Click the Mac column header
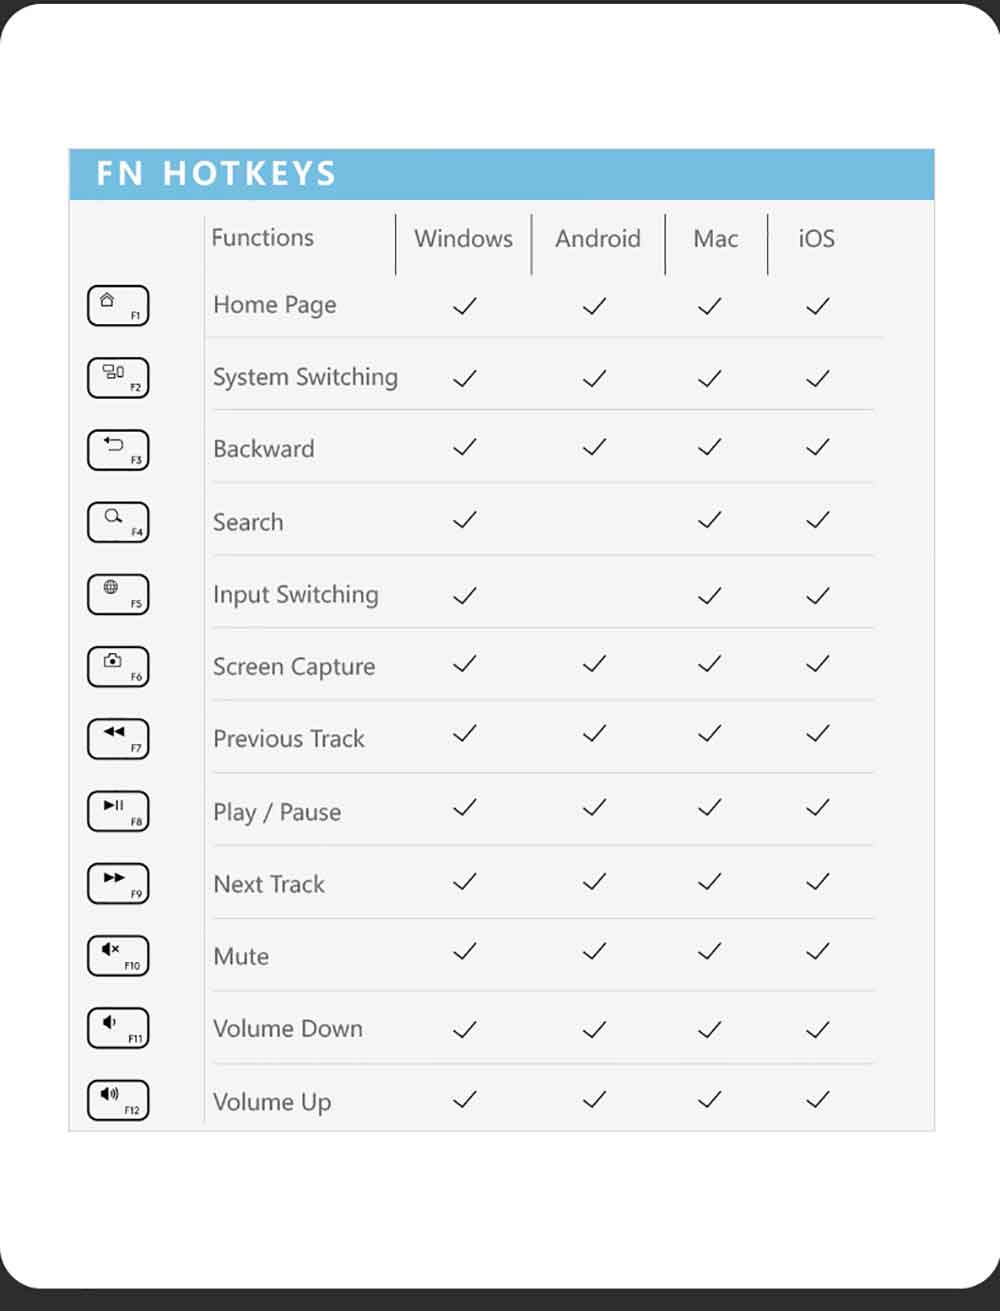 tap(716, 239)
